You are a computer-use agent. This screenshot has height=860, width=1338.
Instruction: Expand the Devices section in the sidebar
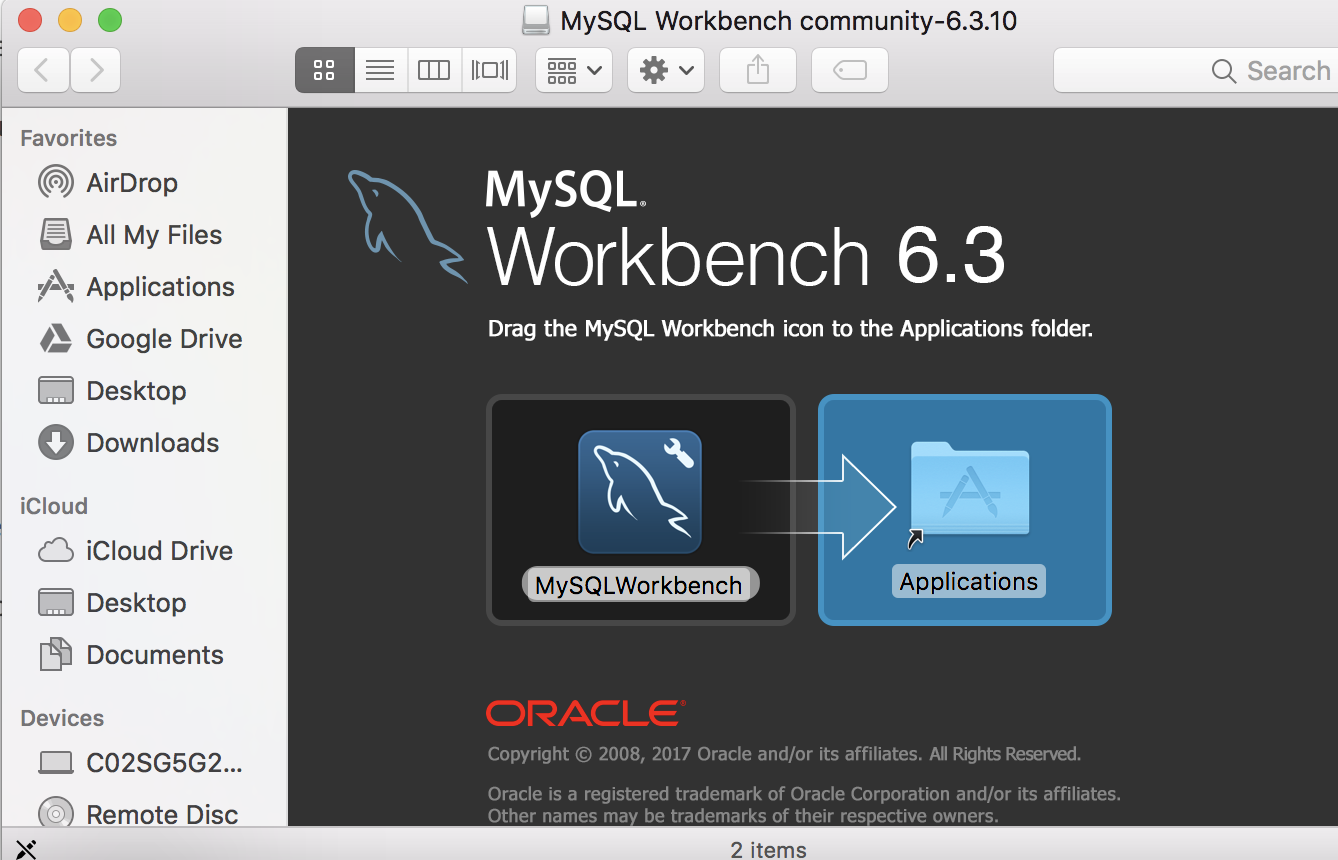point(62,718)
